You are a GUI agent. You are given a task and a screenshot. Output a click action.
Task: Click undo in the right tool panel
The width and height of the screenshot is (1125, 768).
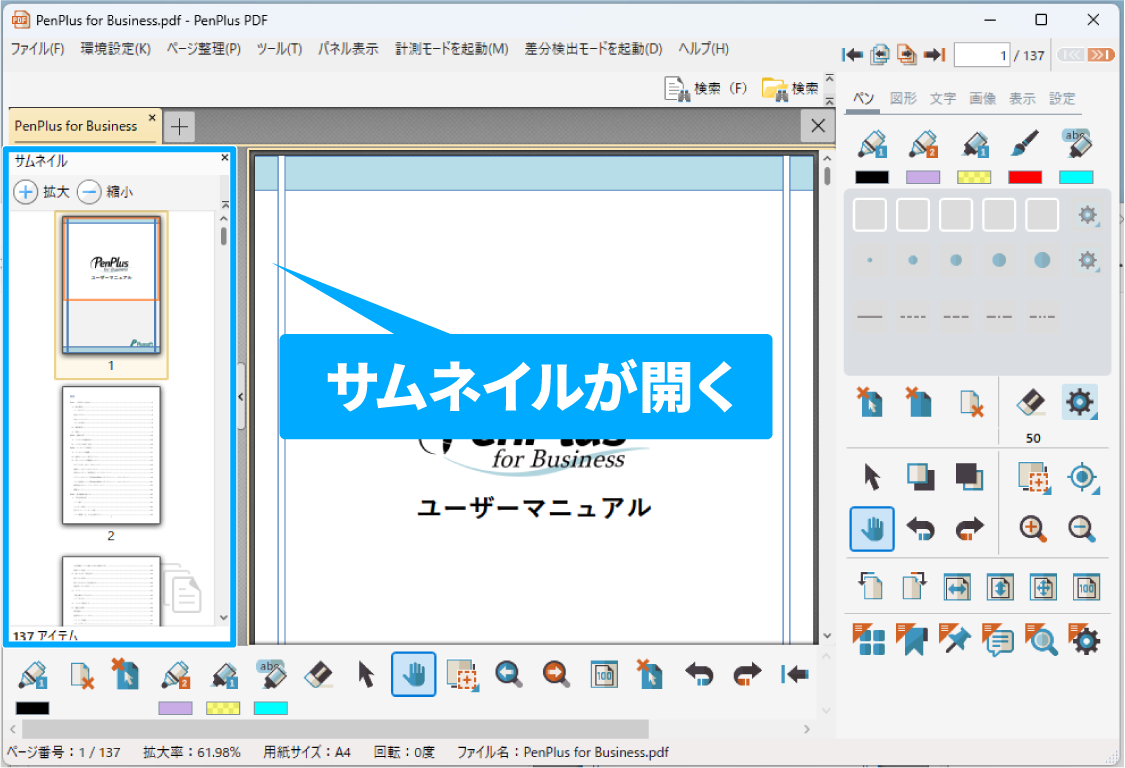coord(921,529)
